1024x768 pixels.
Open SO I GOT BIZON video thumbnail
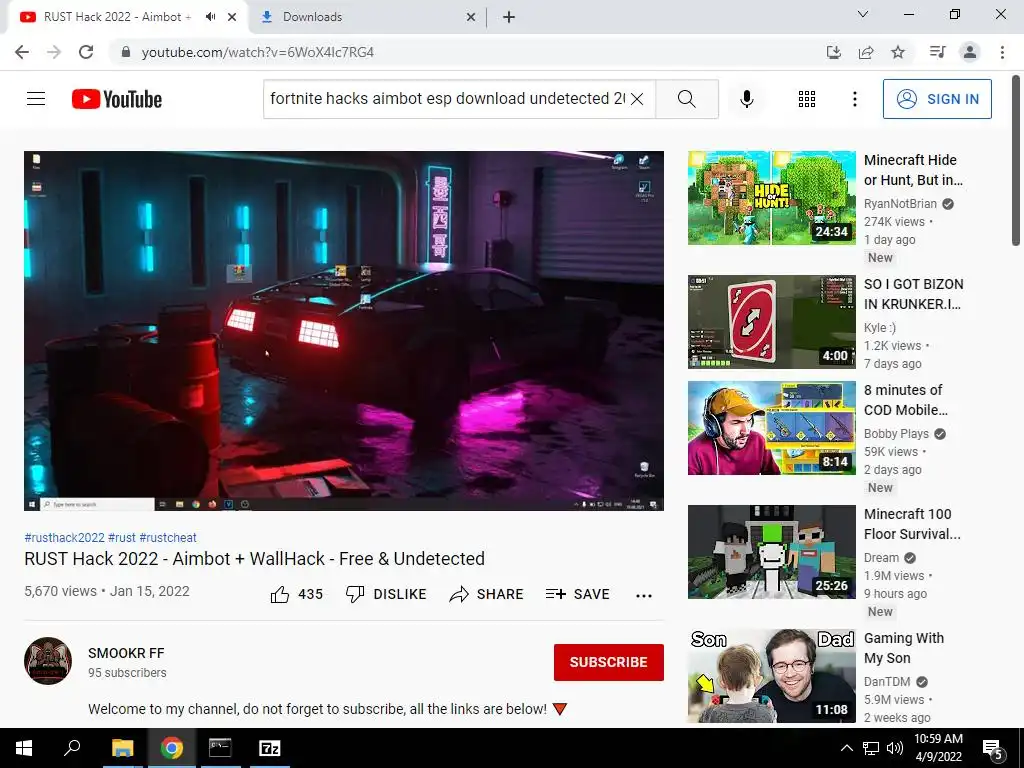point(771,322)
